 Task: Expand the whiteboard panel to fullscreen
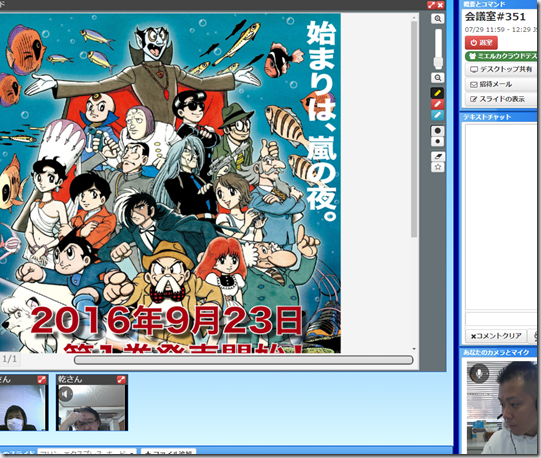point(431,5)
